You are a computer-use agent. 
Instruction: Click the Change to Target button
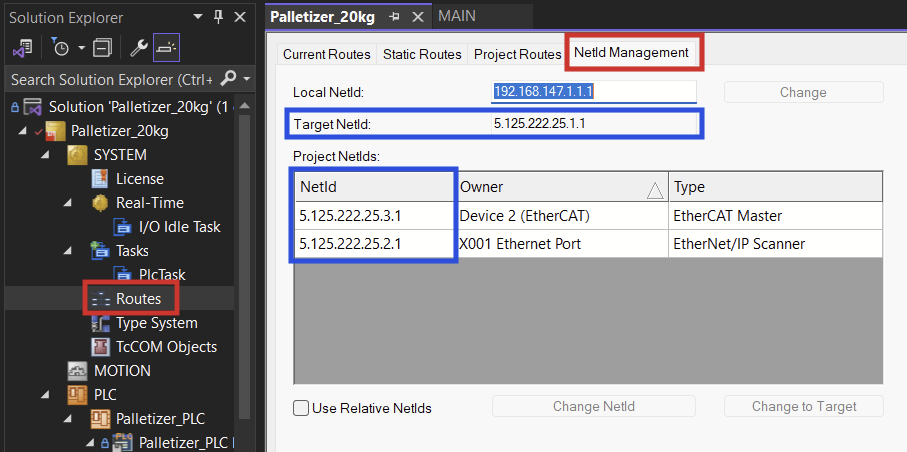(803, 406)
